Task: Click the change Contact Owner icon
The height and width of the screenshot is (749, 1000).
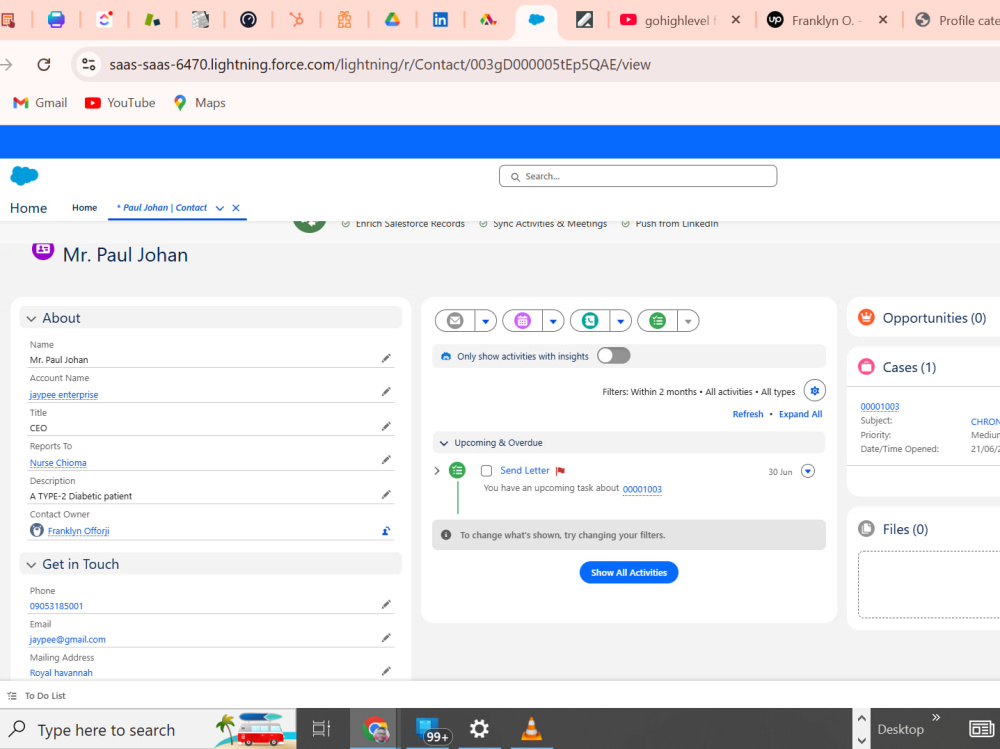Action: coord(386,531)
